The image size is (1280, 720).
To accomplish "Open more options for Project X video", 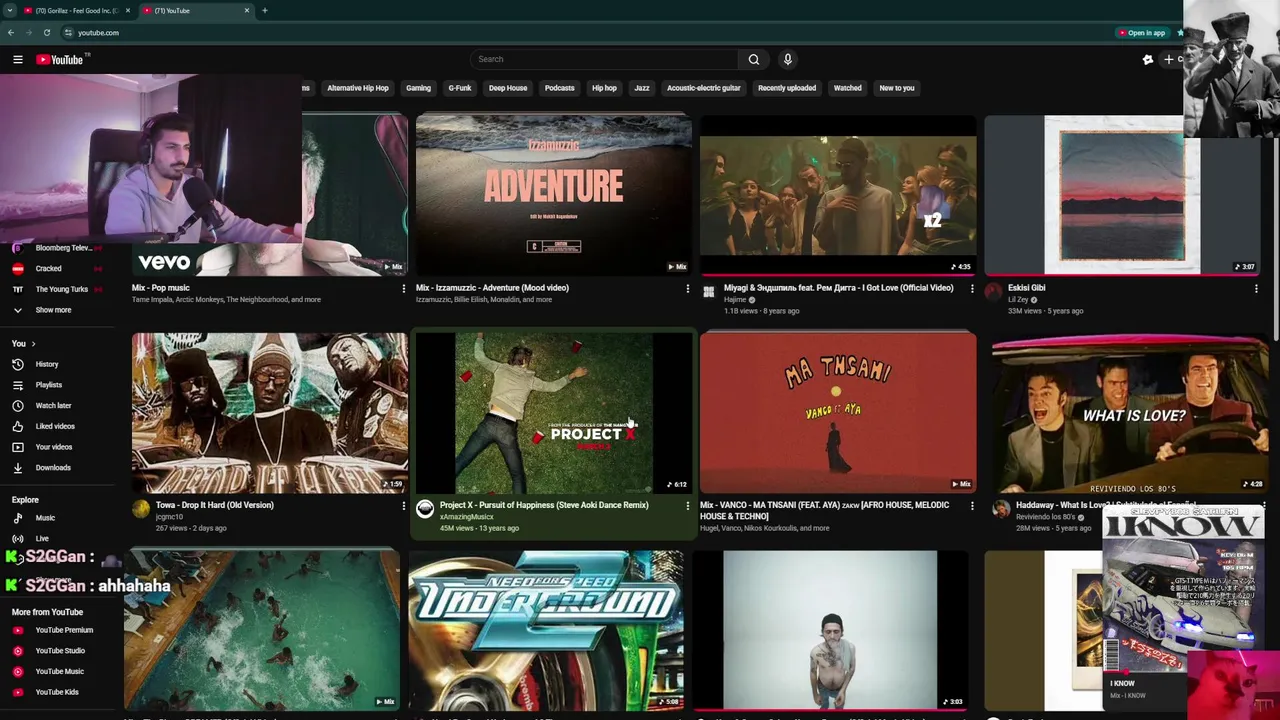I will click(x=687, y=506).
